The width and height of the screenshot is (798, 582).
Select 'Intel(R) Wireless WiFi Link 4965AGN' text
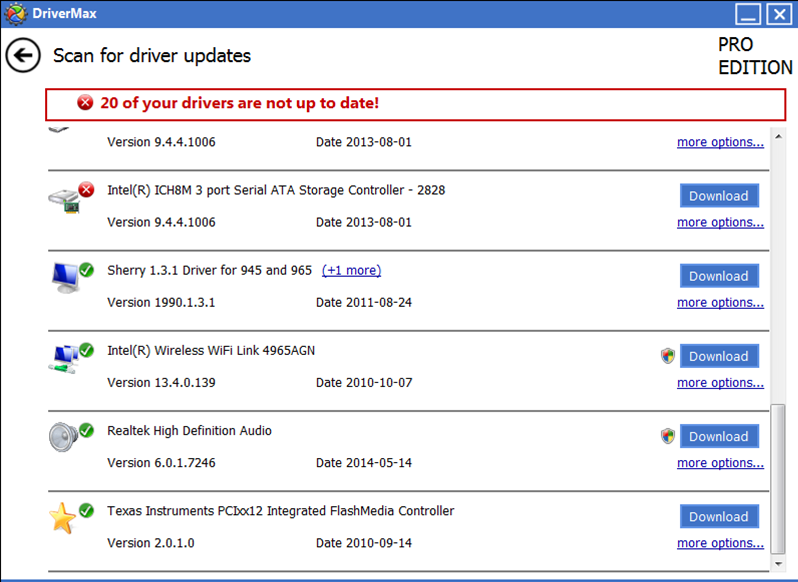[211, 351]
